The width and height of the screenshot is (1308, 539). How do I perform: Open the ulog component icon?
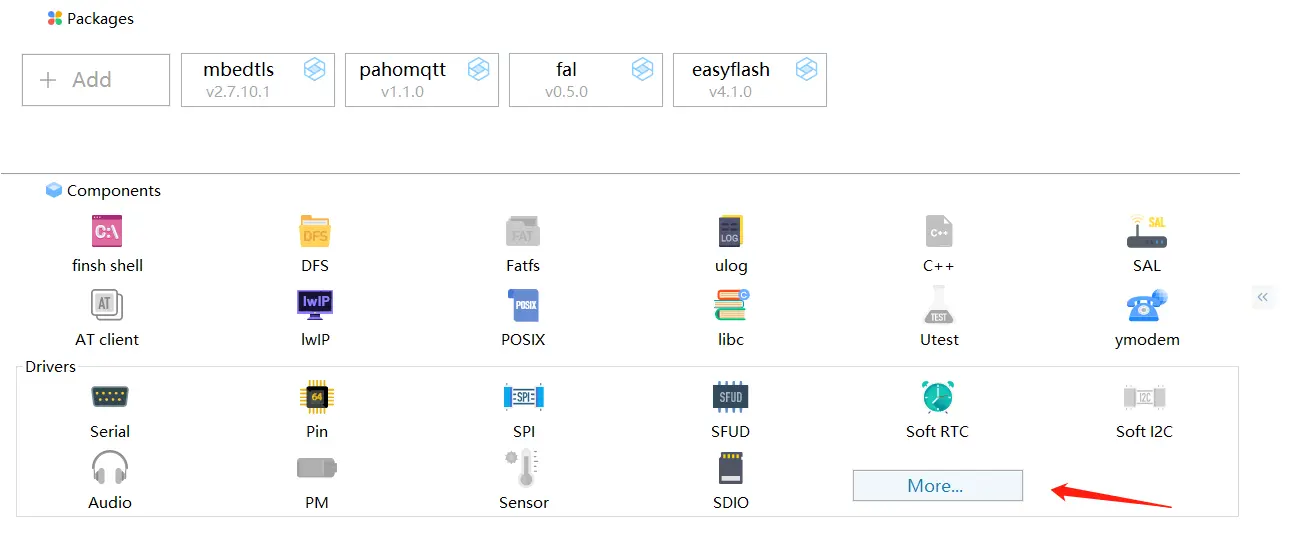point(730,232)
